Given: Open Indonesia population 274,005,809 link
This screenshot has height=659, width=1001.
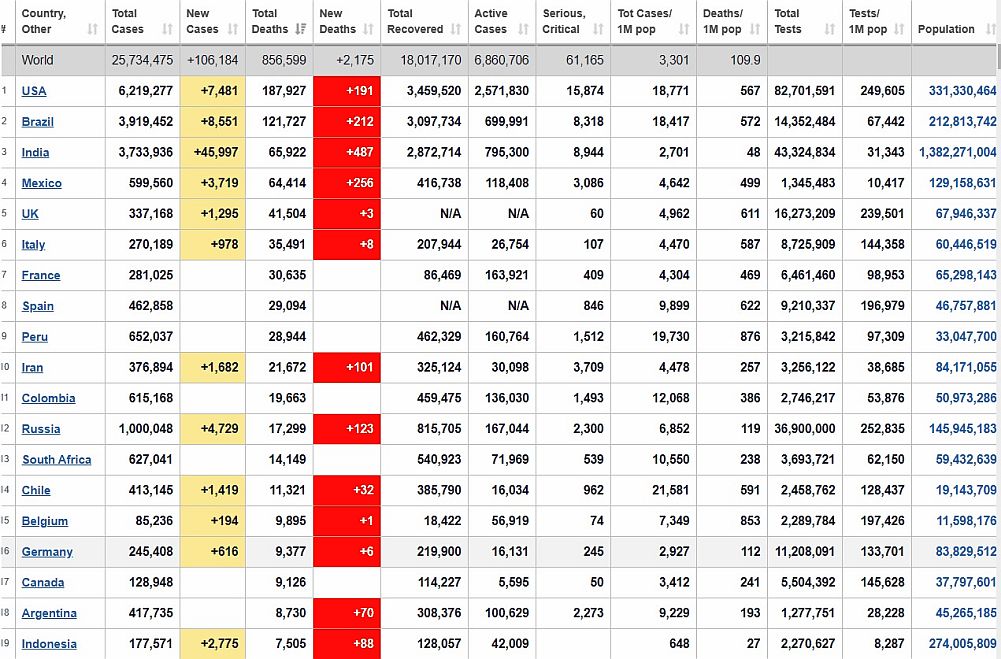Looking at the screenshot, I should (x=962, y=643).
